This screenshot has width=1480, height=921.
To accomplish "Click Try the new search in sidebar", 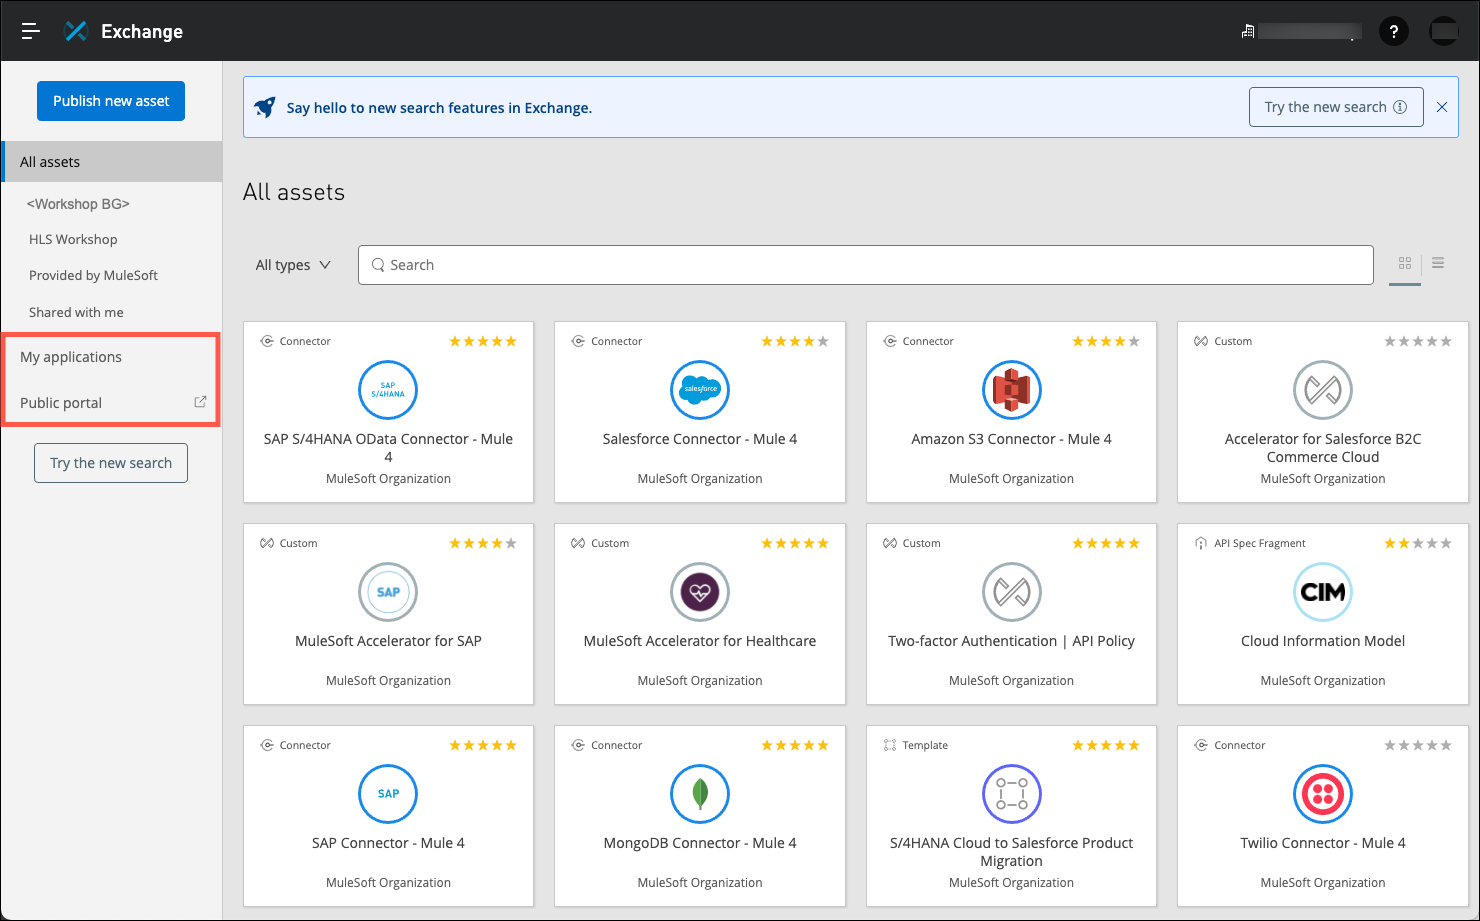I will [x=111, y=463].
